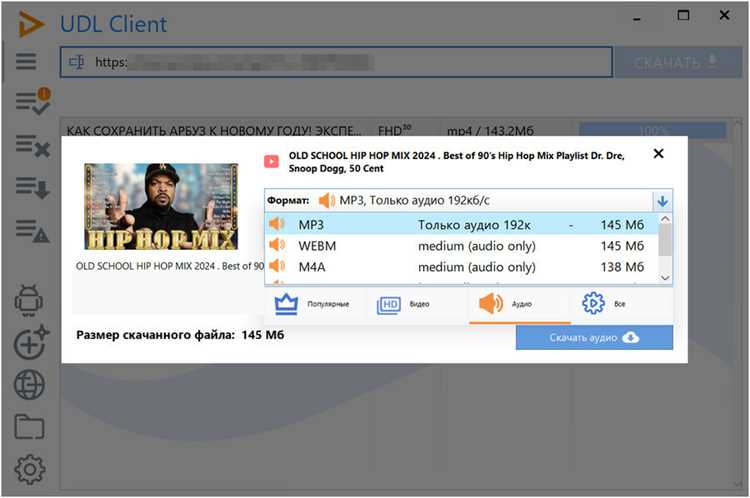Screen dimensions: 750x498
Task: Click the format list scroll up arrow
Action: tap(665, 219)
